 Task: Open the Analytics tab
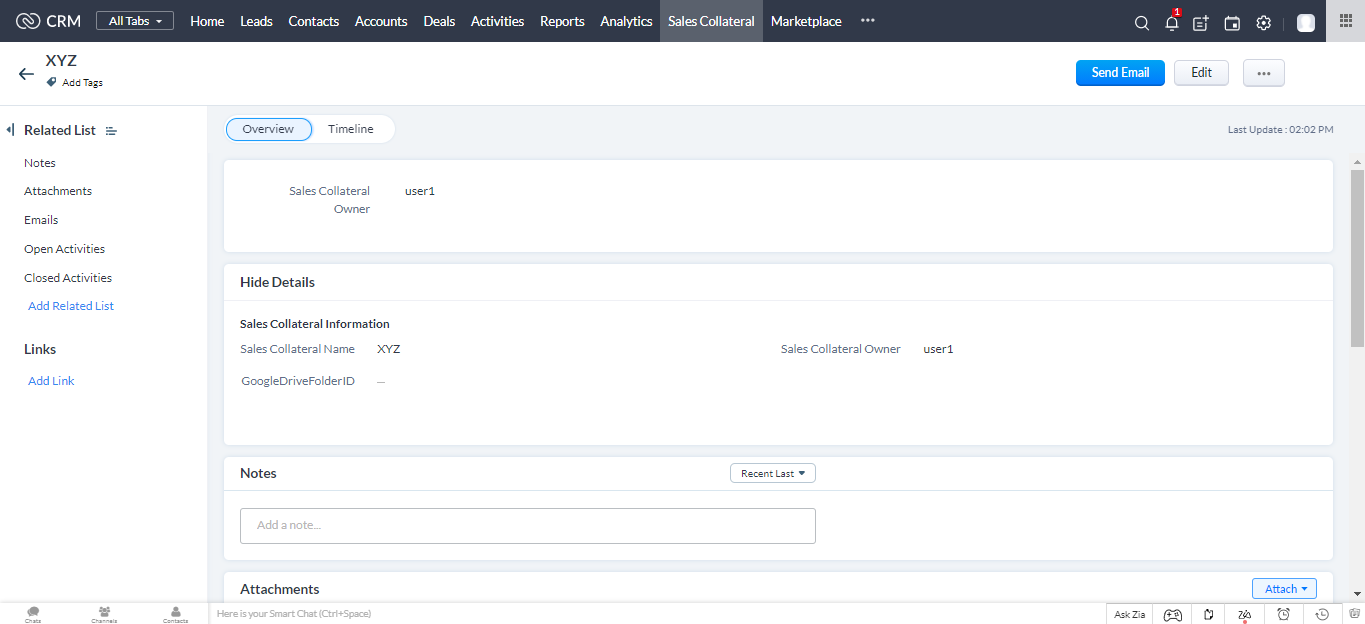(x=626, y=21)
